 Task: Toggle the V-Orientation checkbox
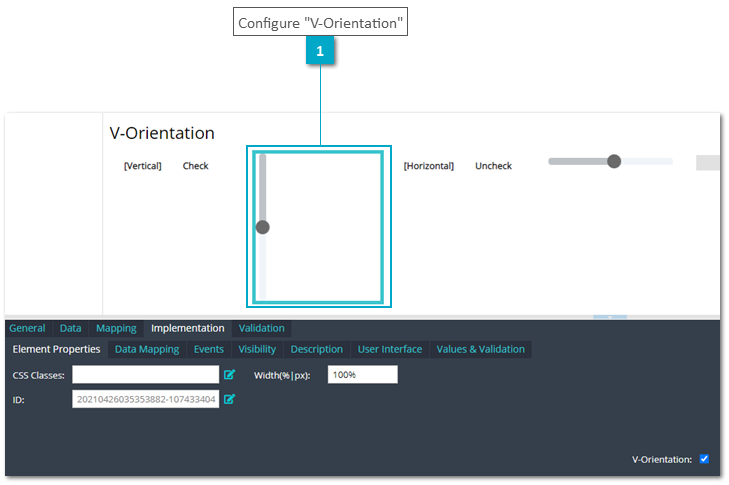coord(704,459)
